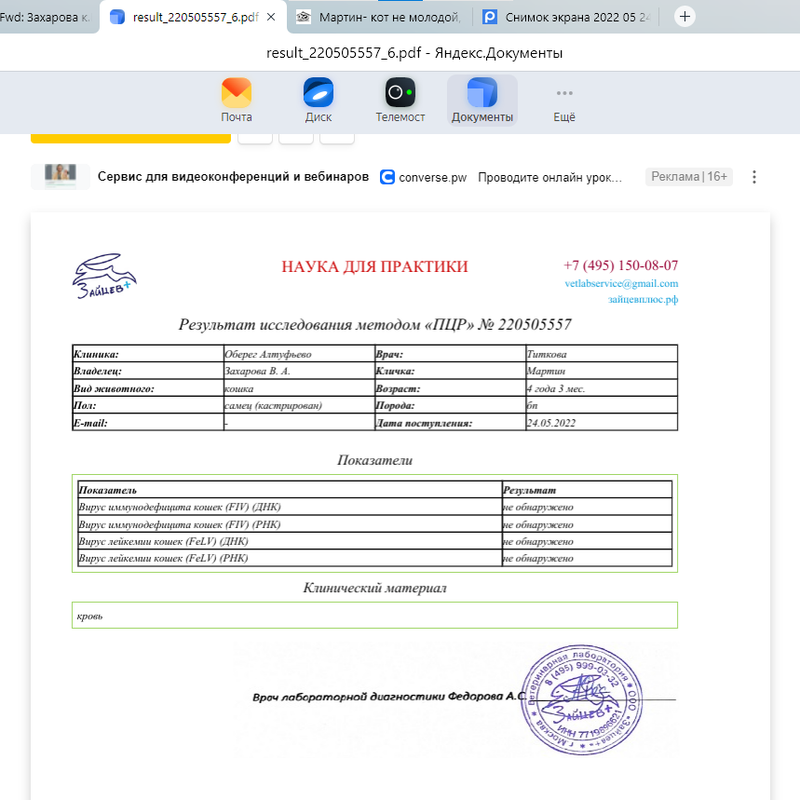Click the Оберег Алтуфьево clinic cell

click(x=299, y=354)
